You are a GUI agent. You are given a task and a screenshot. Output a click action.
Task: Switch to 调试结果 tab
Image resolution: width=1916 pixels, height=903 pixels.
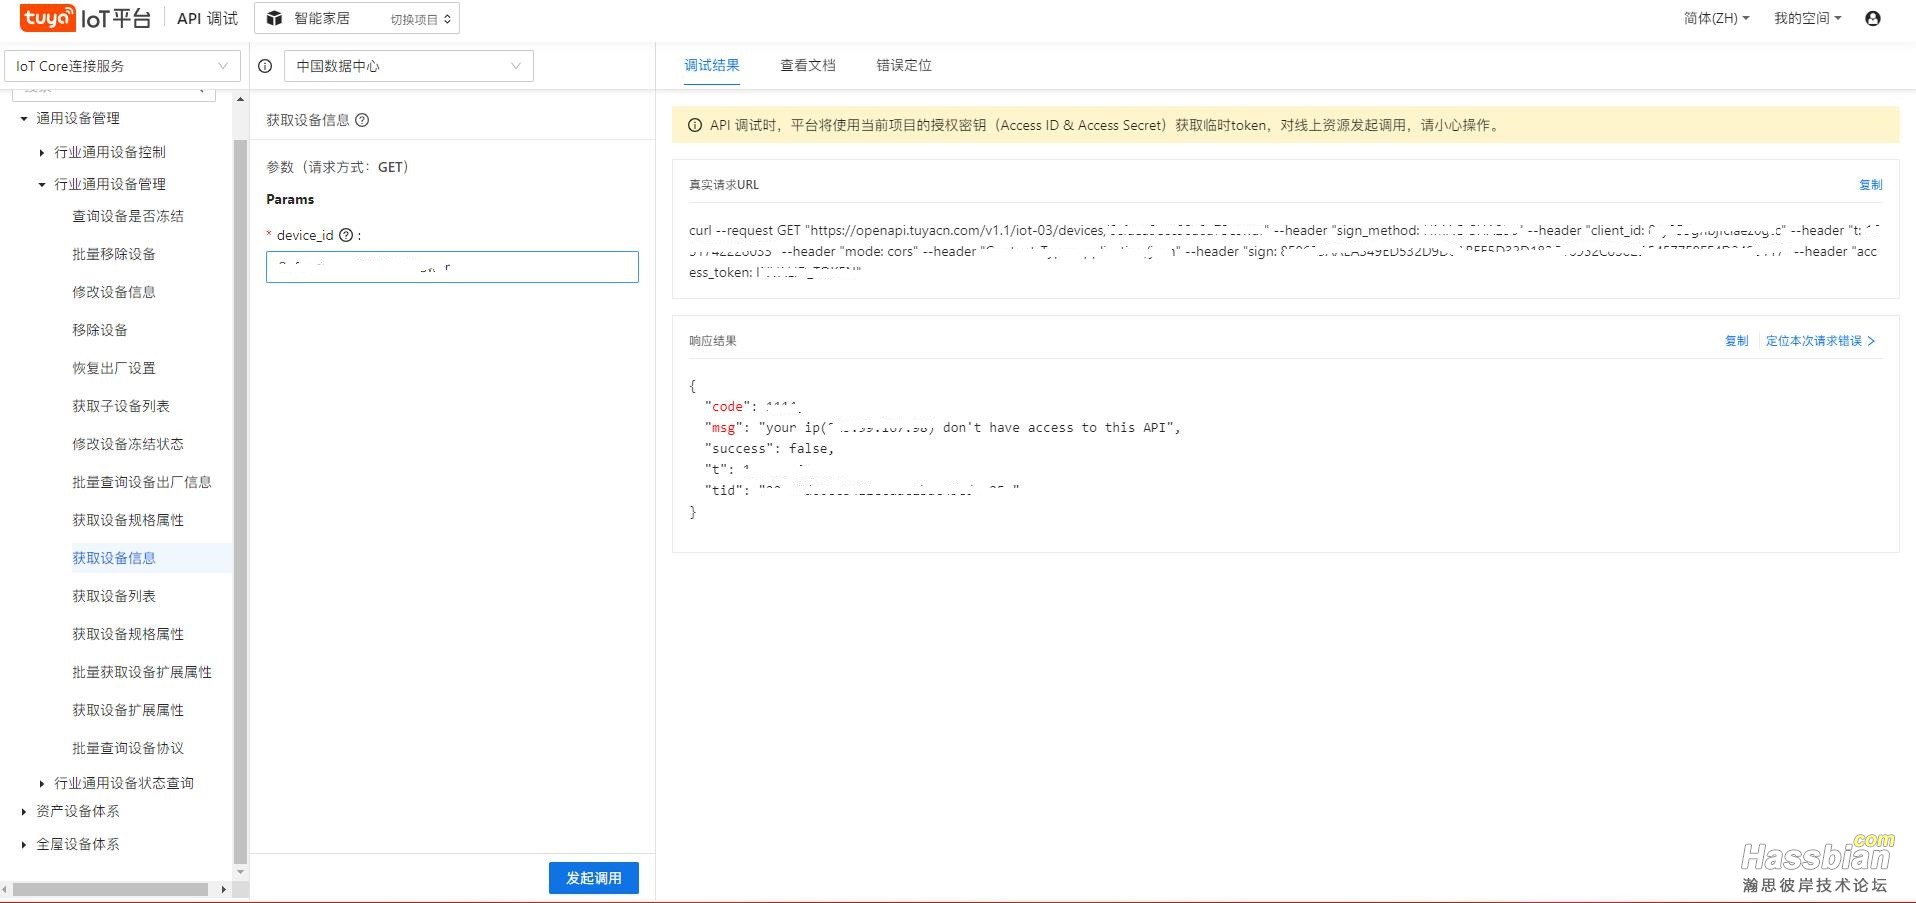coord(712,65)
